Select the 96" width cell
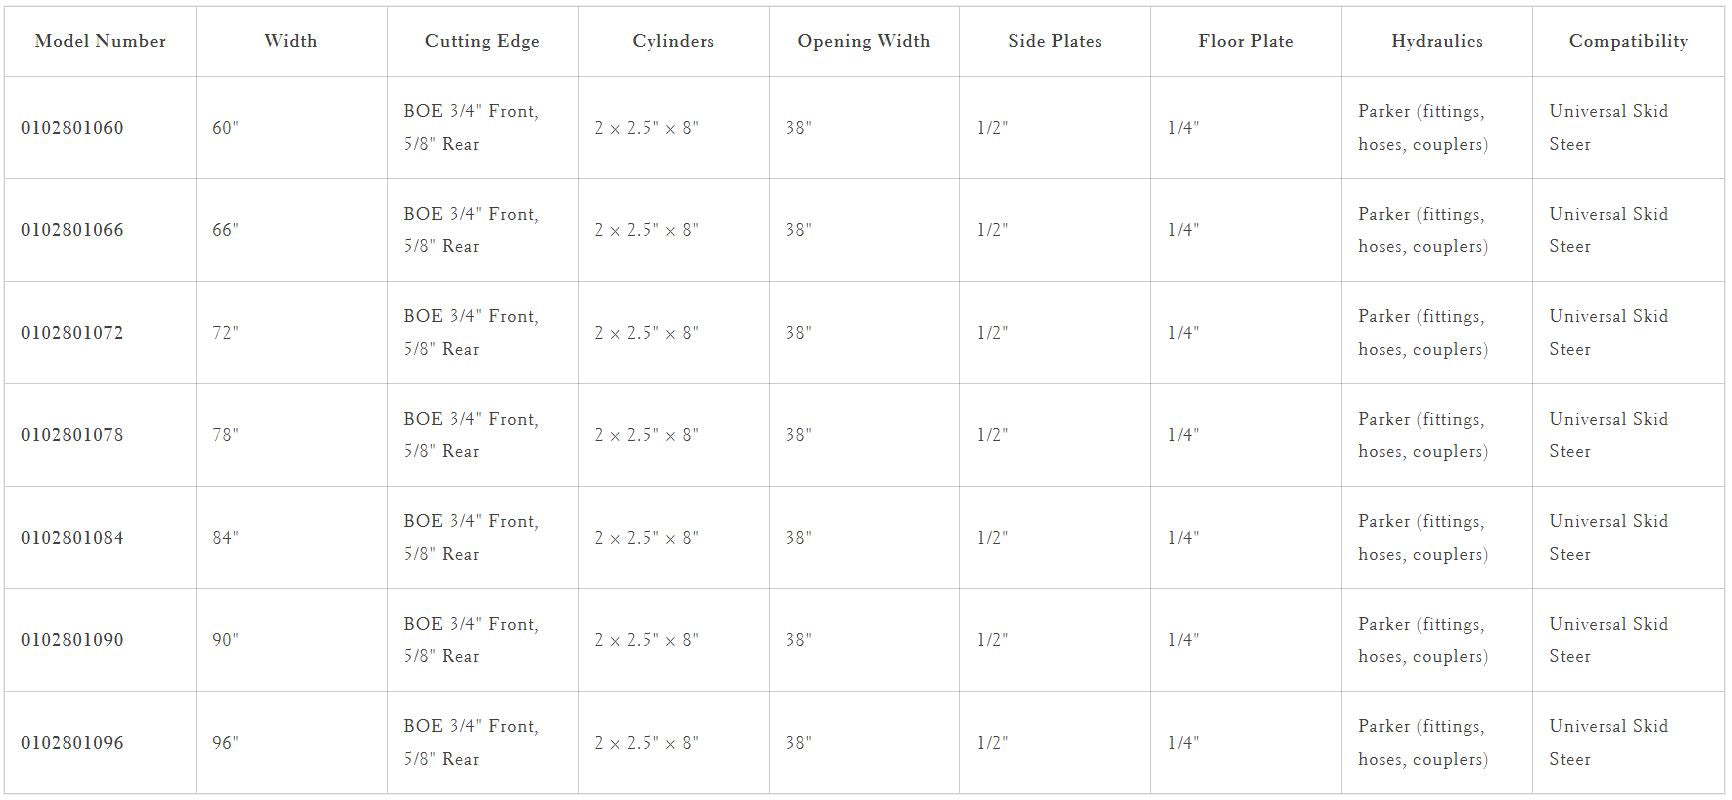Image resolution: width=1732 pixels, height=800 pixels. tap(225, 743)
